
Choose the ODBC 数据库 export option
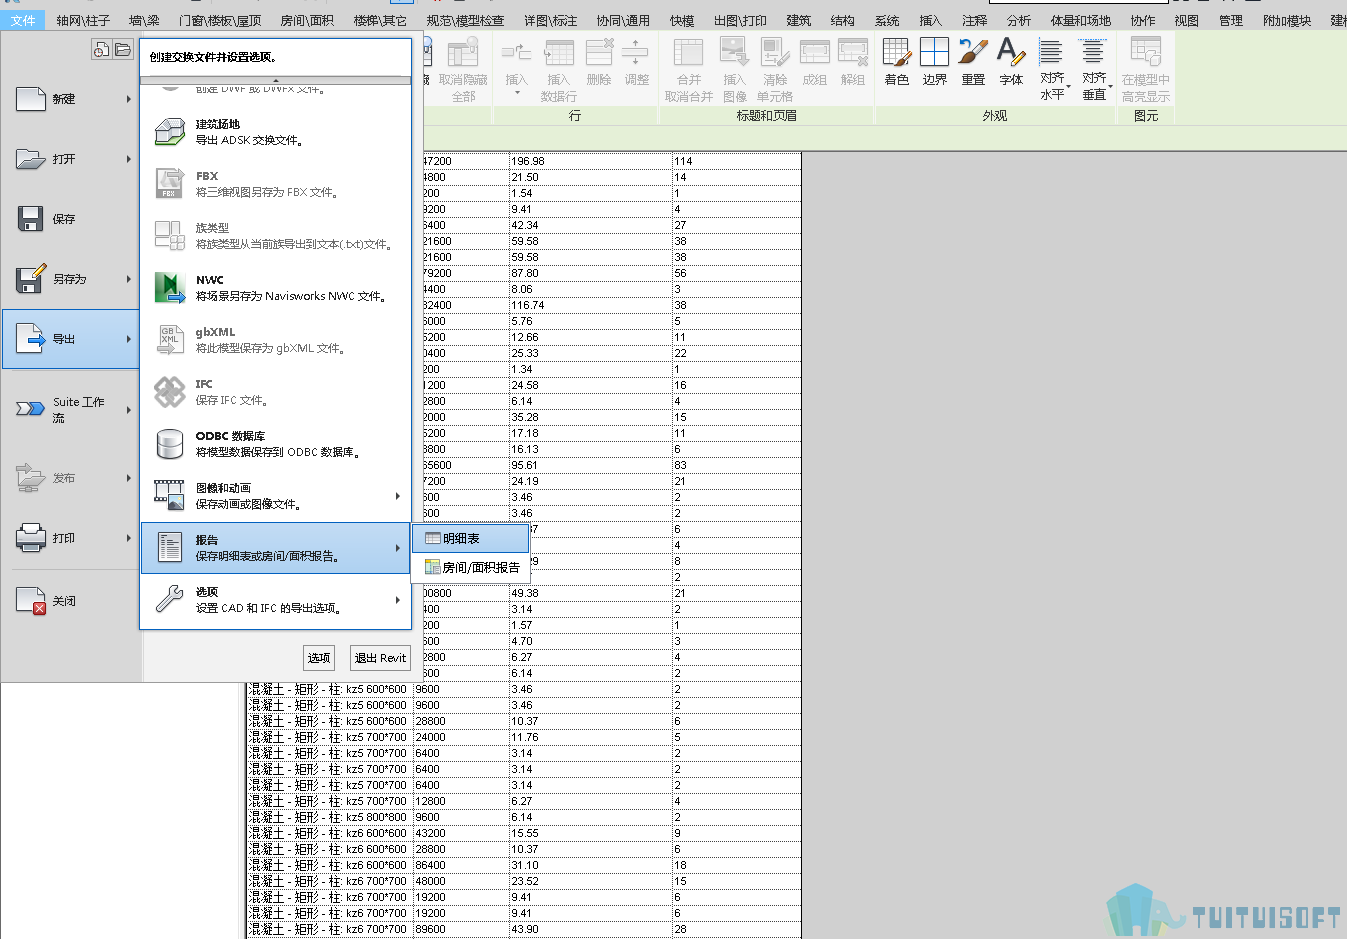(x=275, y=444)
